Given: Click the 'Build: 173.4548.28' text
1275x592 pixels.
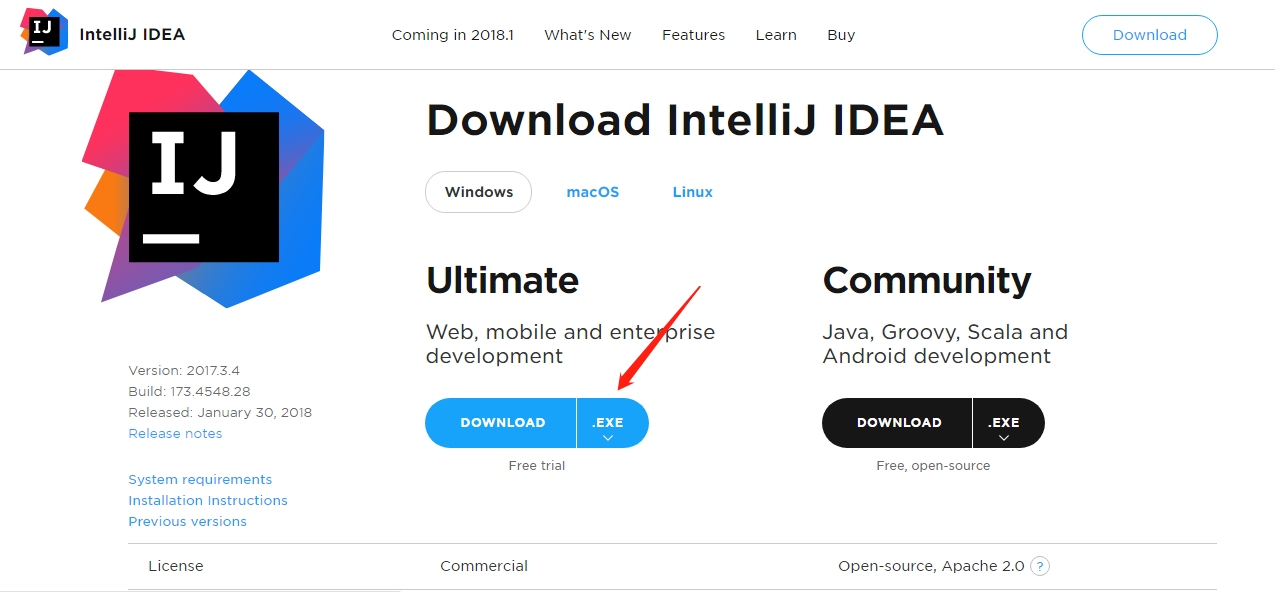Looking at the screenshot, I should click(x=189, y=391).
